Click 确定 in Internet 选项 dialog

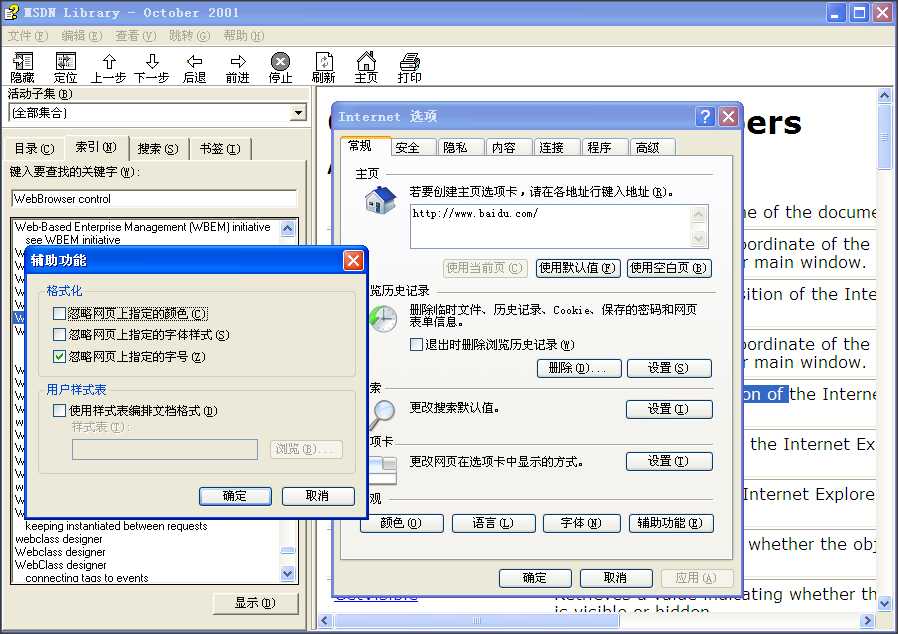pyautogui.click(x=535, y=578)
